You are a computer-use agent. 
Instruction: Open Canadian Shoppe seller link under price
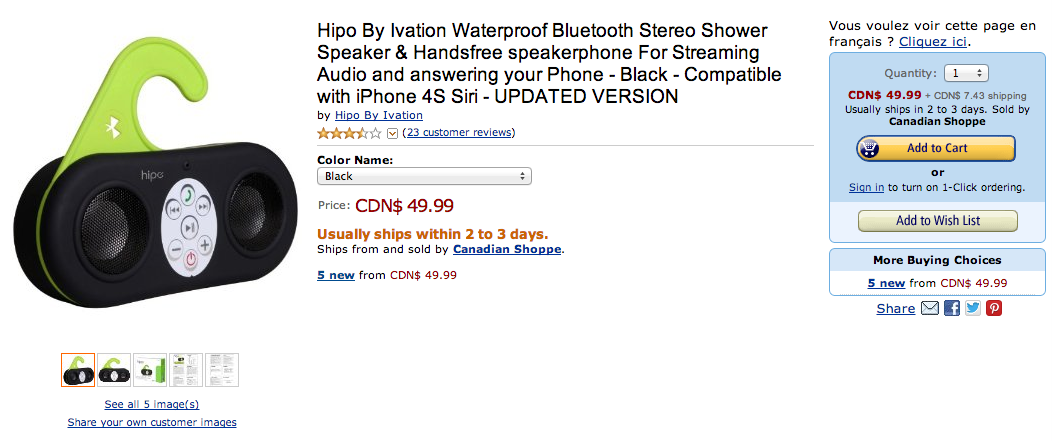coord(507,249)
